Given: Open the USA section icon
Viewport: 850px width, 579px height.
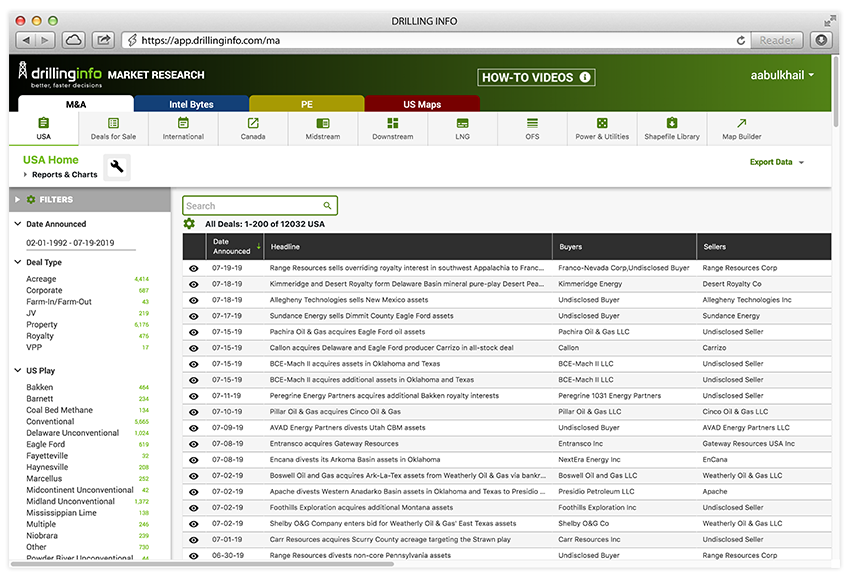Looking at the screenshot, I should coord(43,123).
